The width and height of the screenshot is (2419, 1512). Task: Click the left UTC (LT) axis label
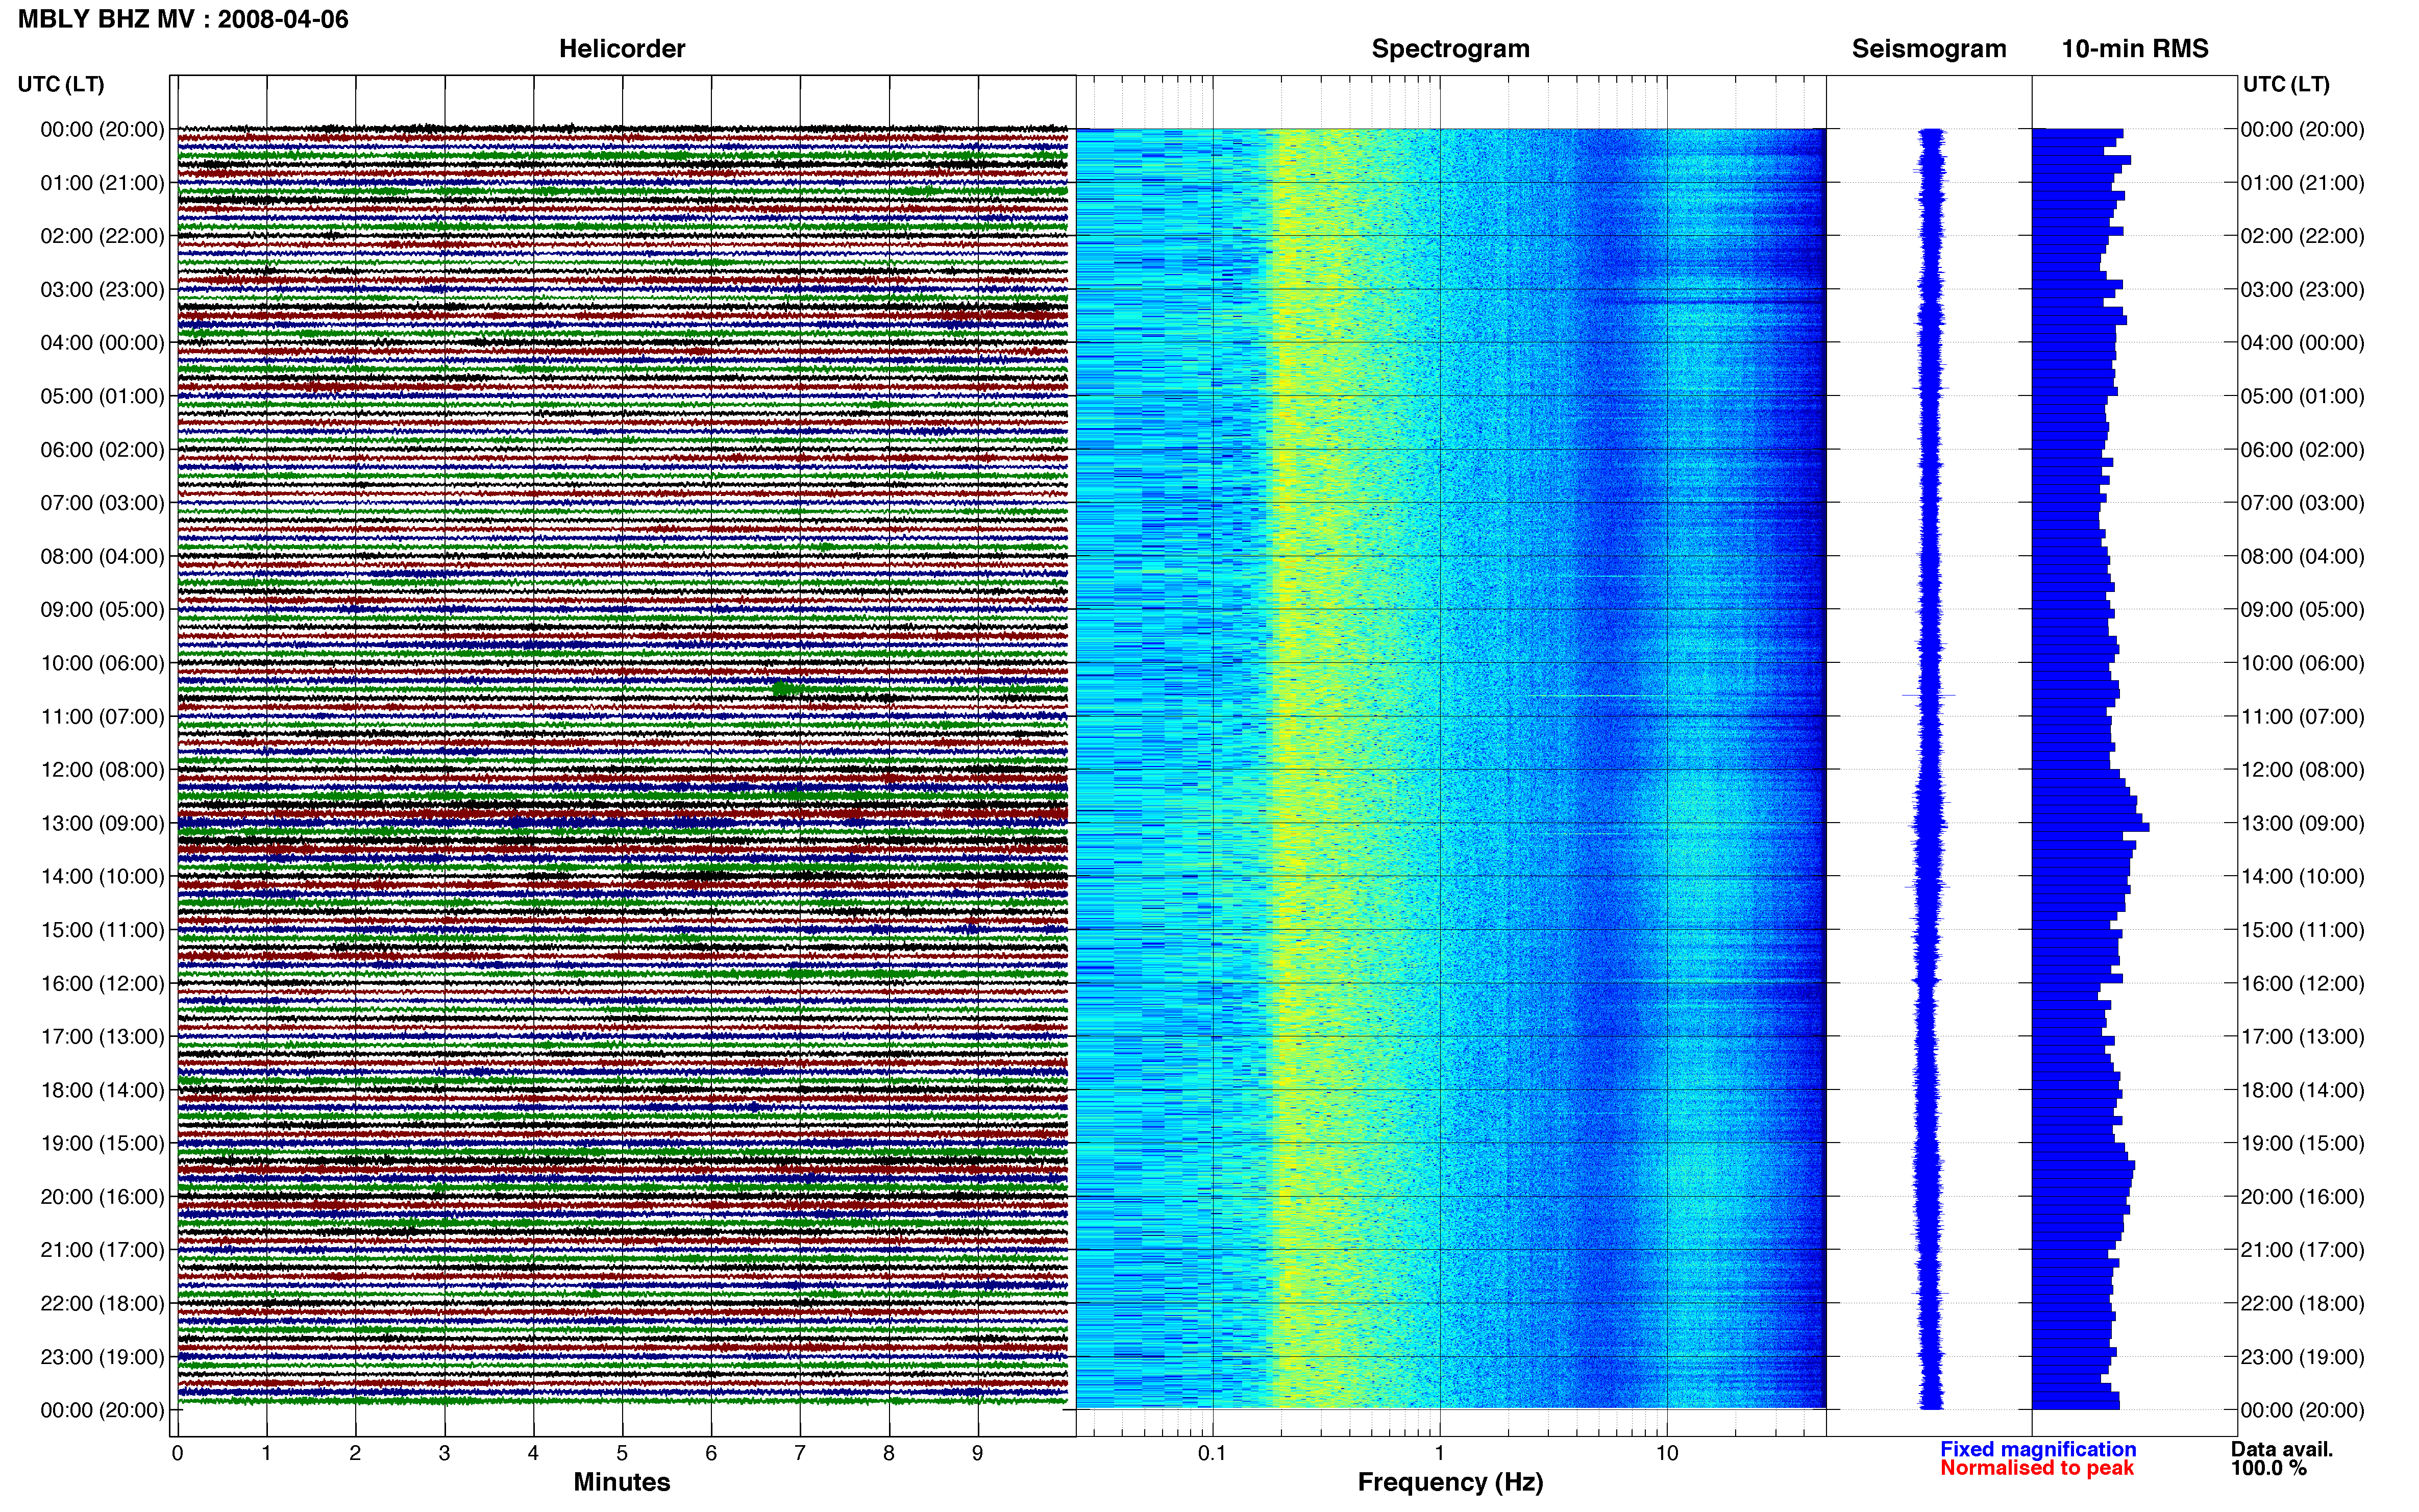click(x=61, y=84)
